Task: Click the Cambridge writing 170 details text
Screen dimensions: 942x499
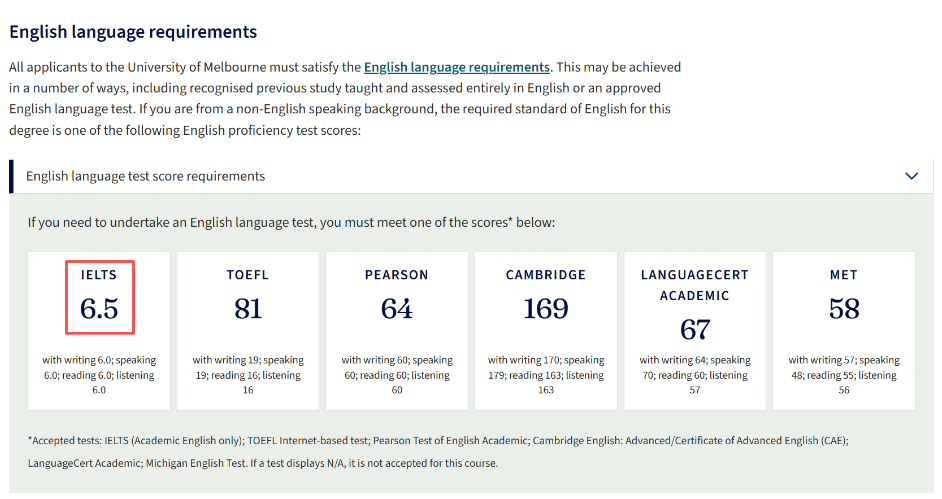Action: tap(546, 375)
